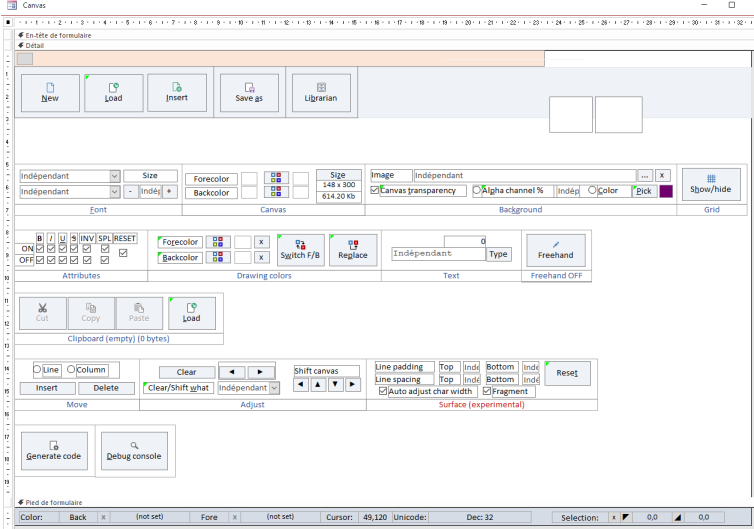Screen dimensions: 754x529
Task: Toggle the Fragment checkbox
Action: pyautogui.click(x=487, y=391)
